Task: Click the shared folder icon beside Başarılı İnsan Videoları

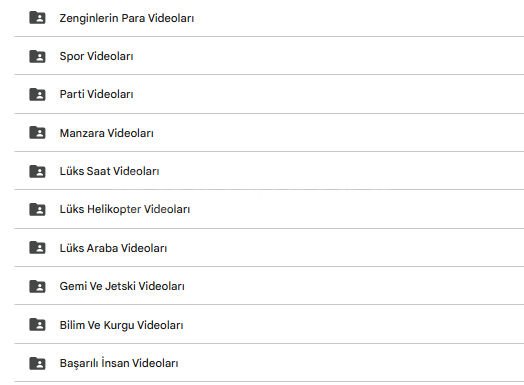Action: coord(37,363)
